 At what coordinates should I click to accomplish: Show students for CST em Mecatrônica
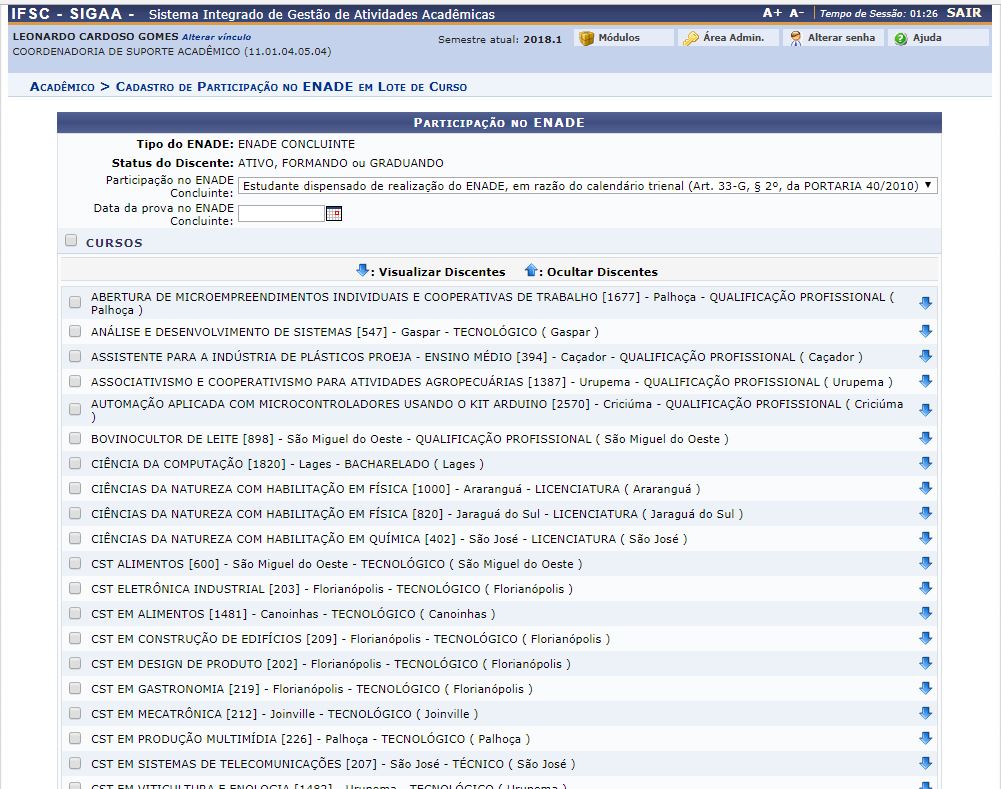tap(925, 714)
